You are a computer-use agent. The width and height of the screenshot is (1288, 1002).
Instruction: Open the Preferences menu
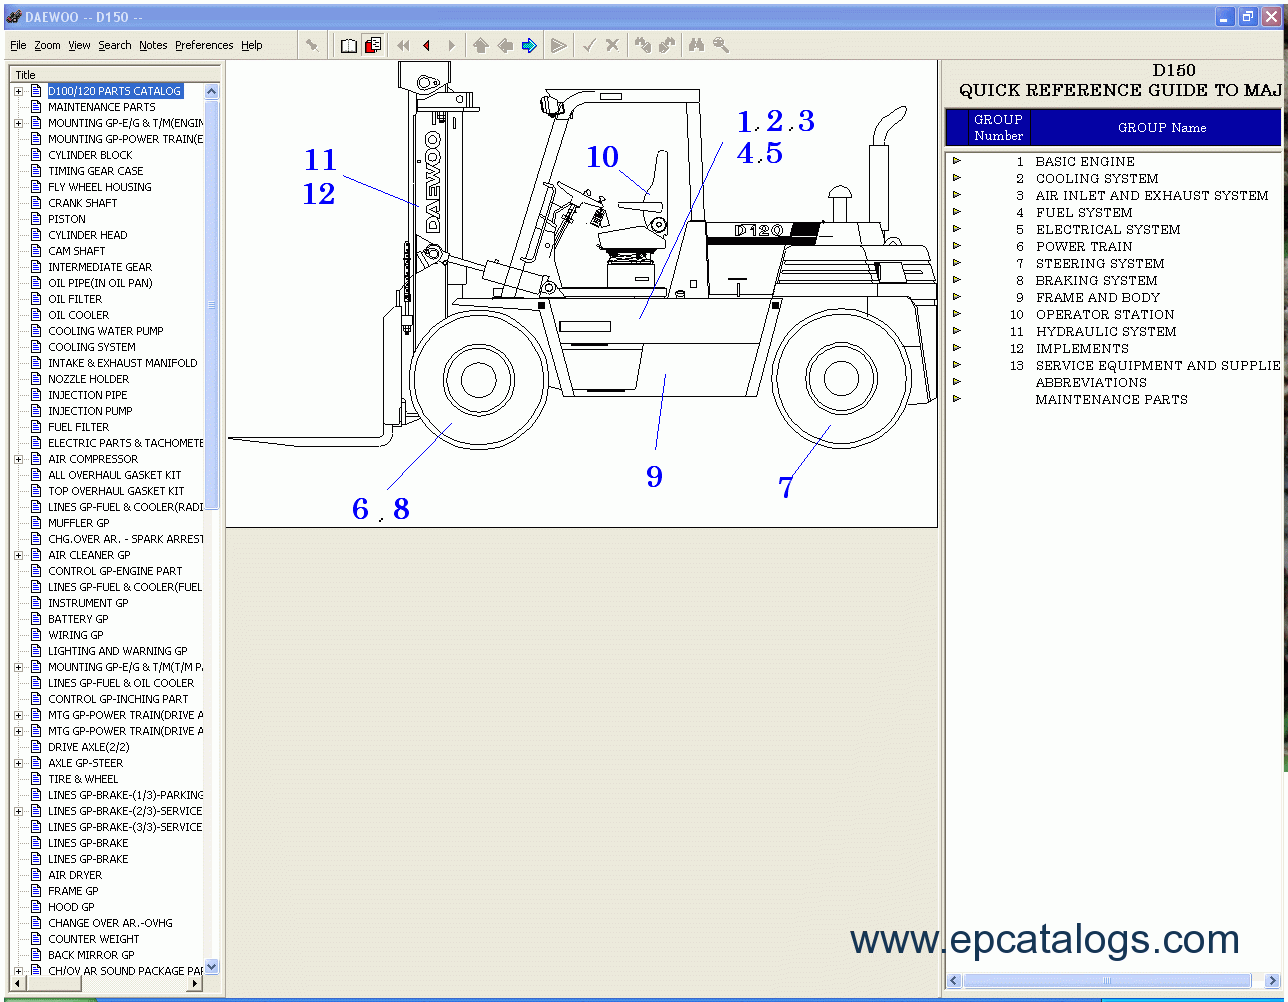pos(204,45)
